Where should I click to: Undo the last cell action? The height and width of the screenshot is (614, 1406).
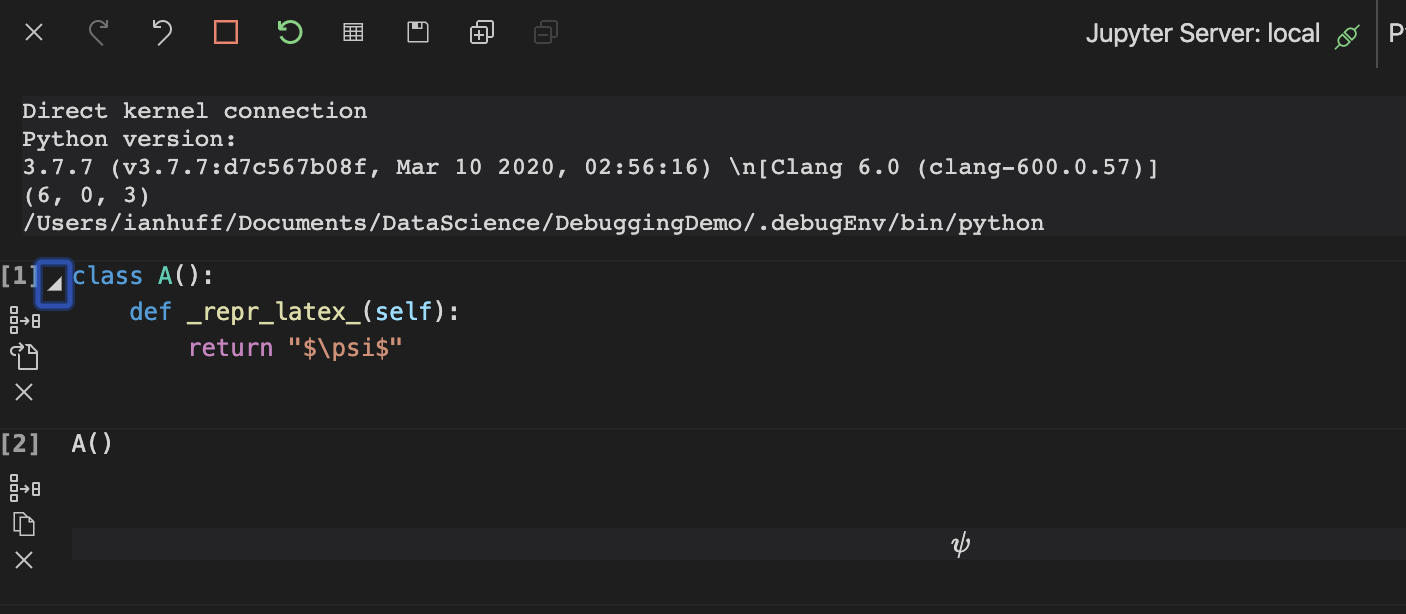[163, 32]
